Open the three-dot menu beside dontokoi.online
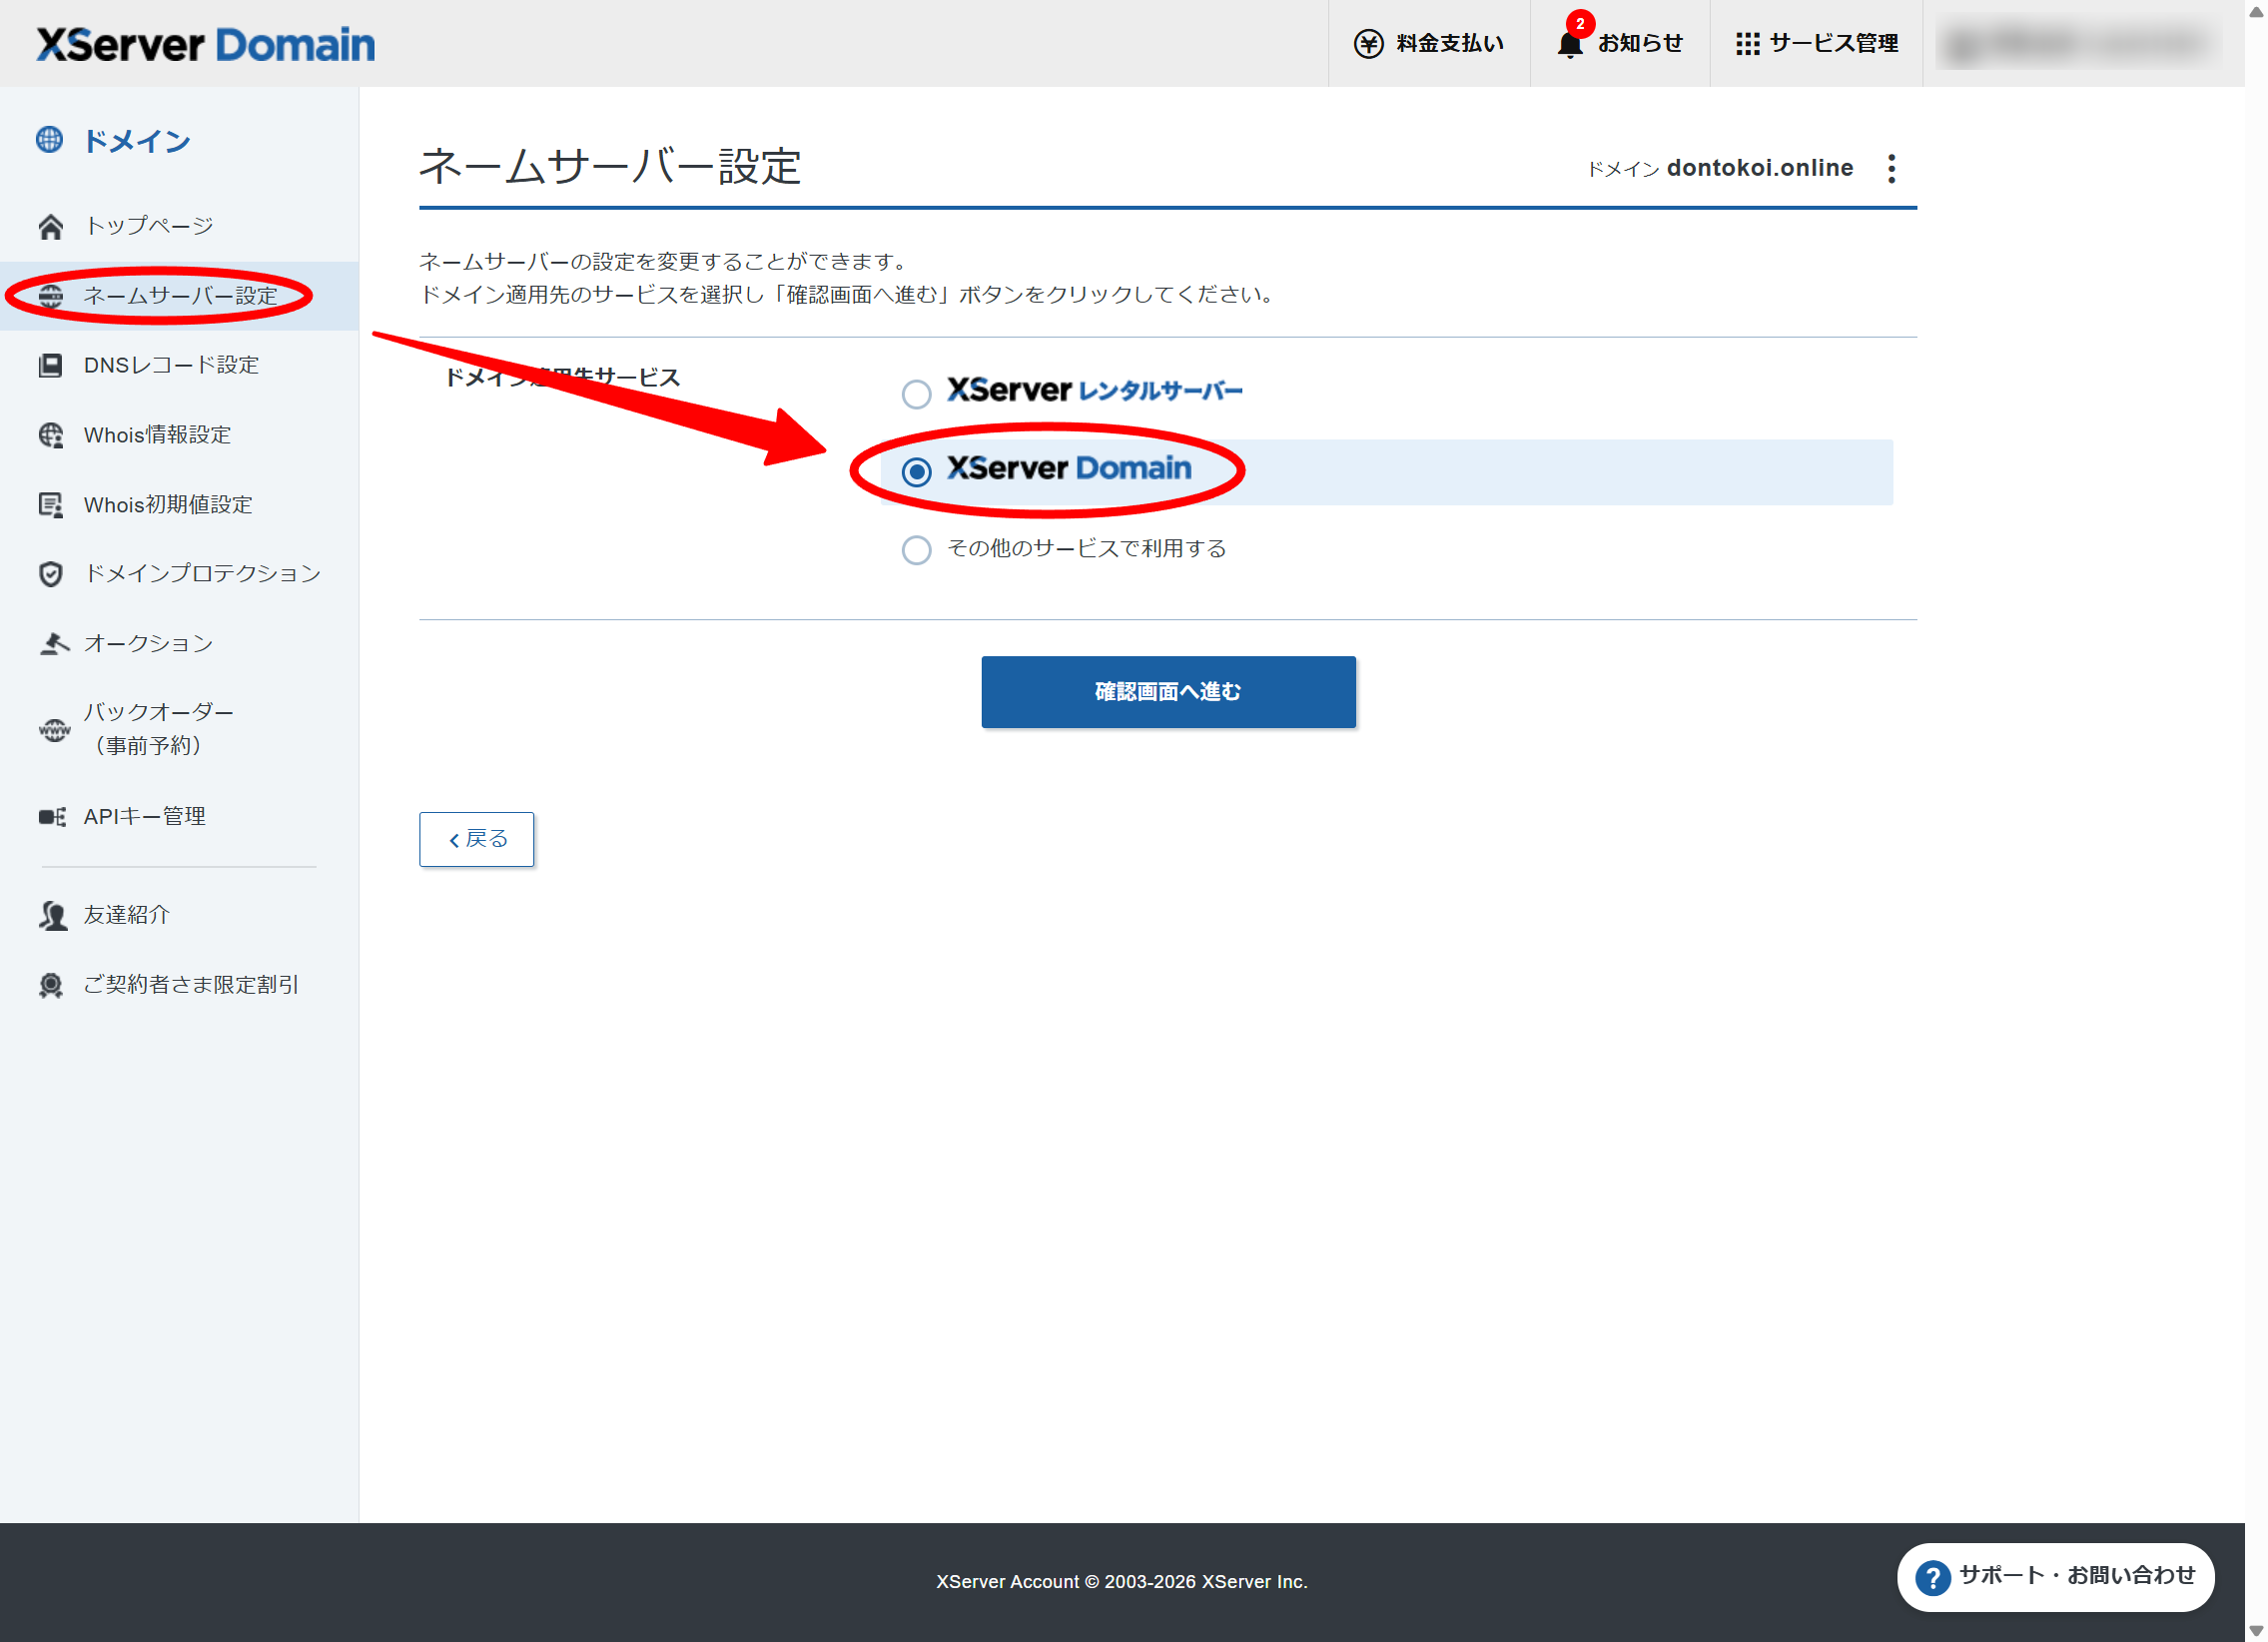The image size is (2268, 1642). pos(1891,168)
